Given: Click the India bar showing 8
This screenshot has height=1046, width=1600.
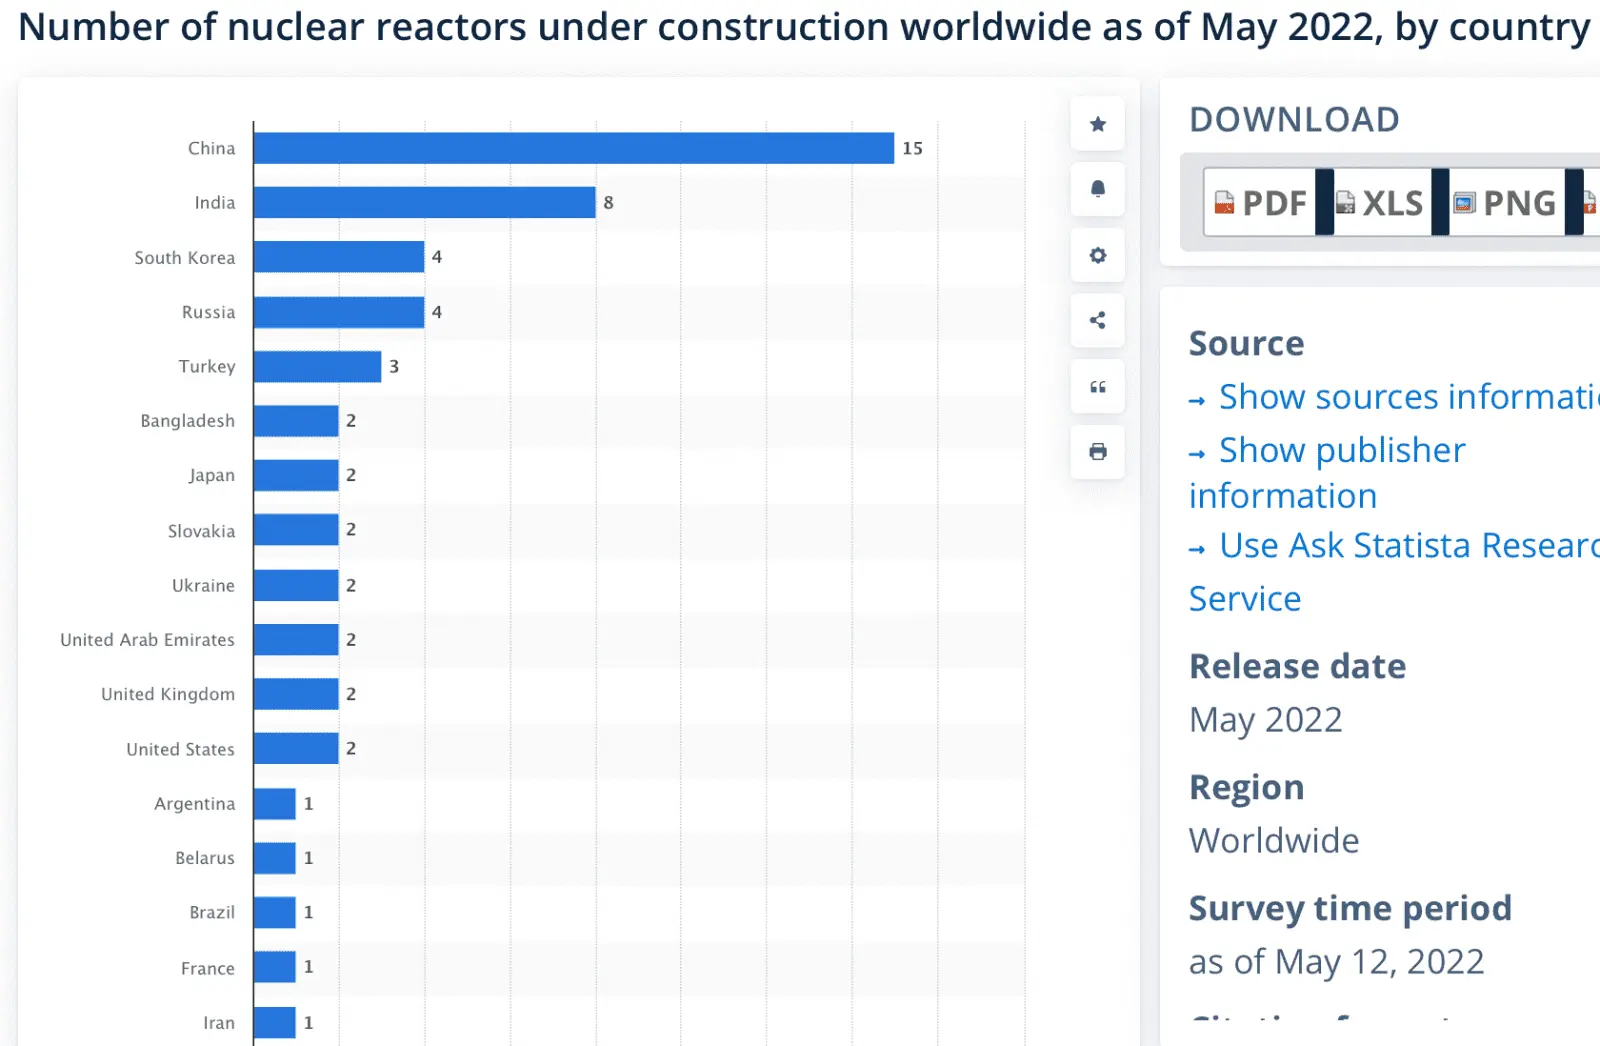Looking at the screenshot, I should (424, 203).
